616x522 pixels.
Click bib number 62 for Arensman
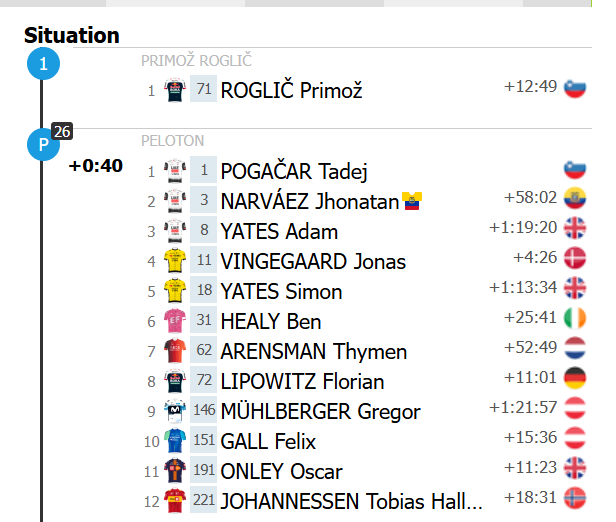click(204, 351)
